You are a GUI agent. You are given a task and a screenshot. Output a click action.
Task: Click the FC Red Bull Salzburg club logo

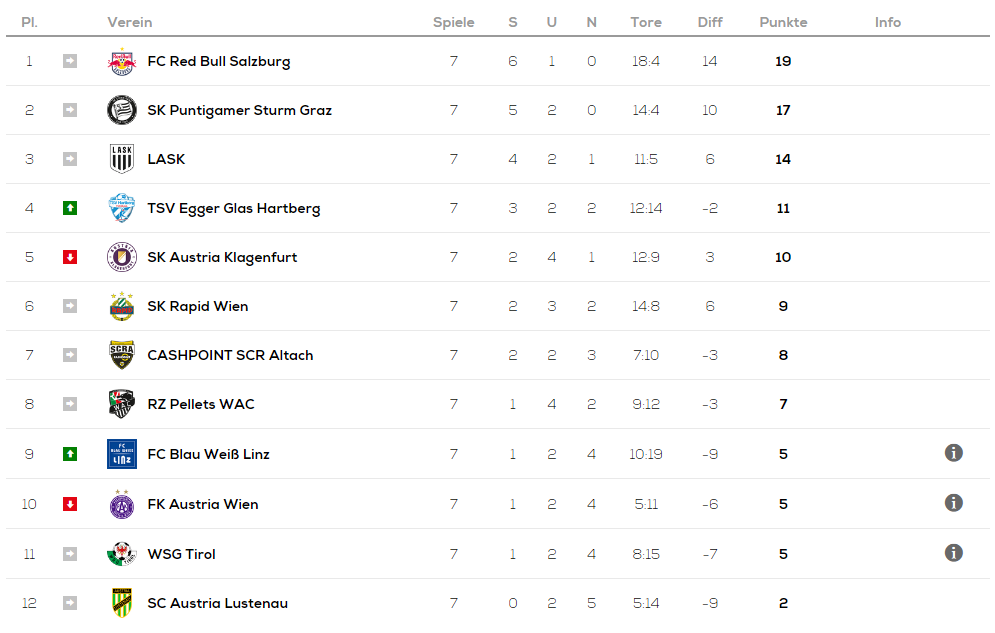coord(122,62)
